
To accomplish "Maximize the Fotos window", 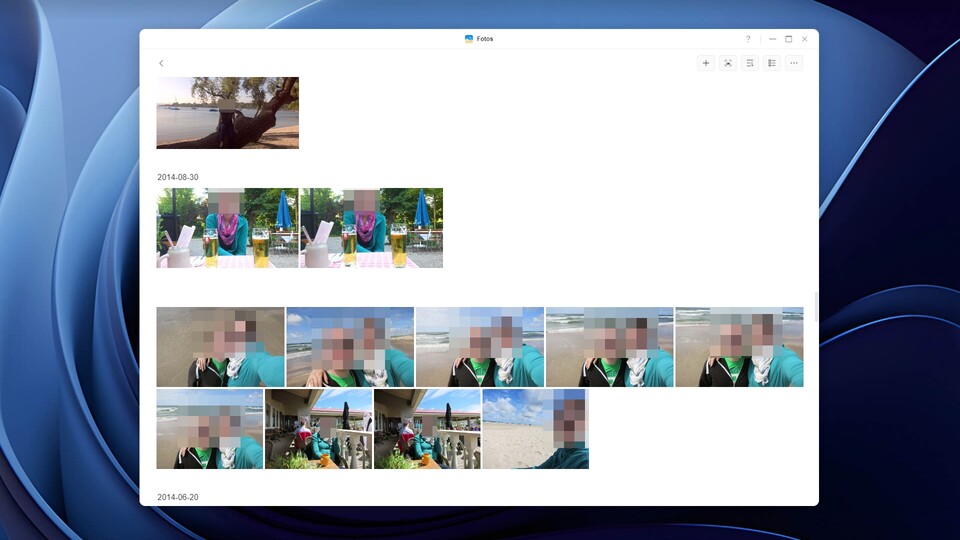I will tap(788, 39).
